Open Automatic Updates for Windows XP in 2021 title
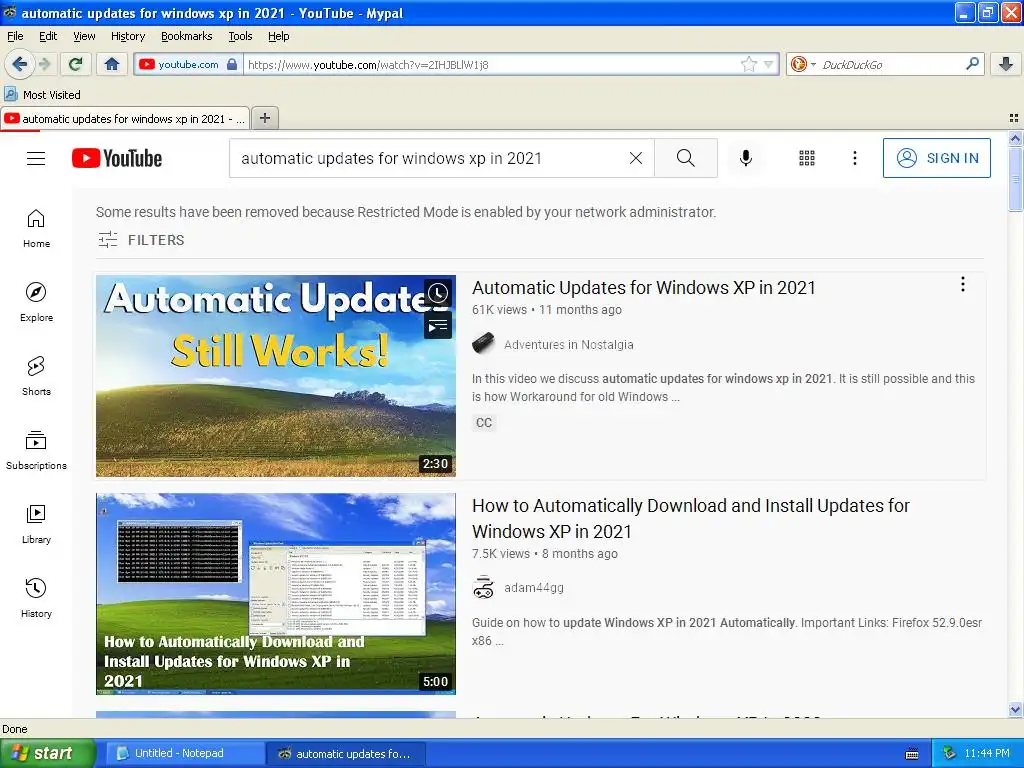 (643, 287)
